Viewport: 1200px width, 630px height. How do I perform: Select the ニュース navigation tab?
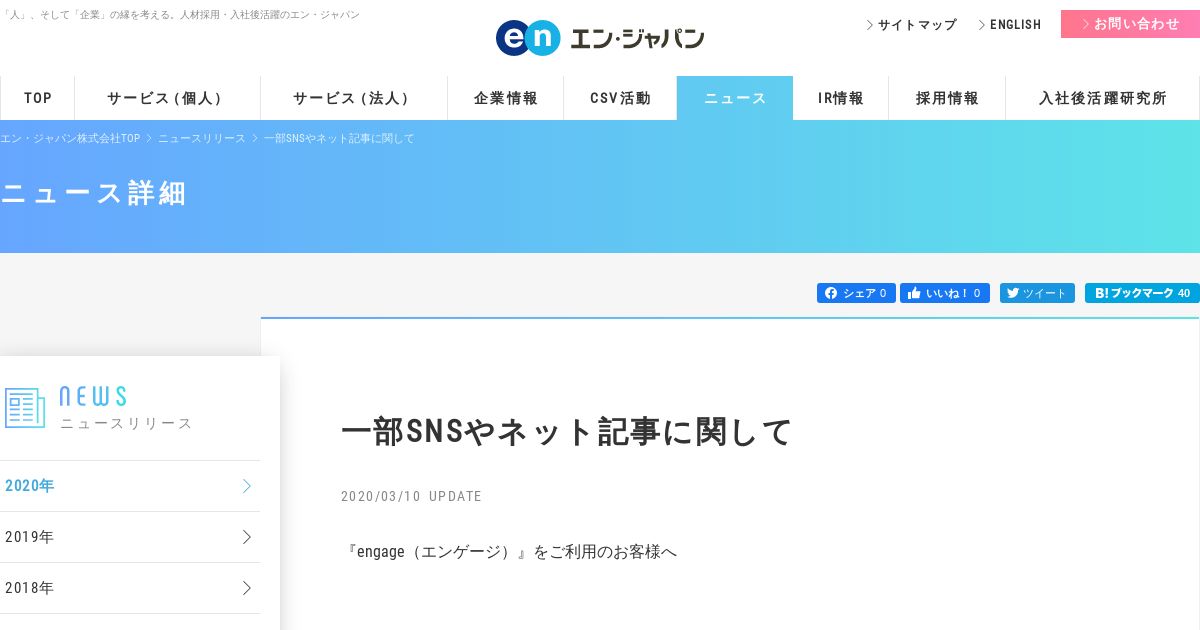click(735, 98)
